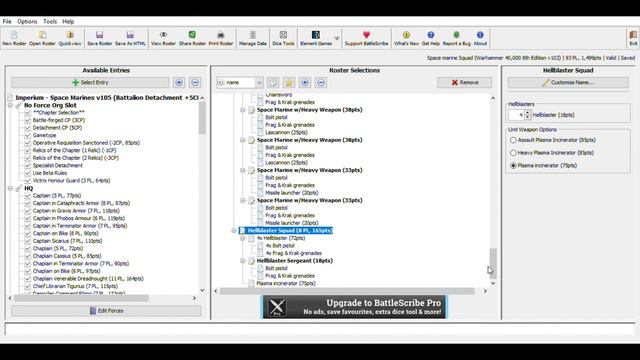Select Plasma incinerator (75pts) roster row

pos(286,283)
